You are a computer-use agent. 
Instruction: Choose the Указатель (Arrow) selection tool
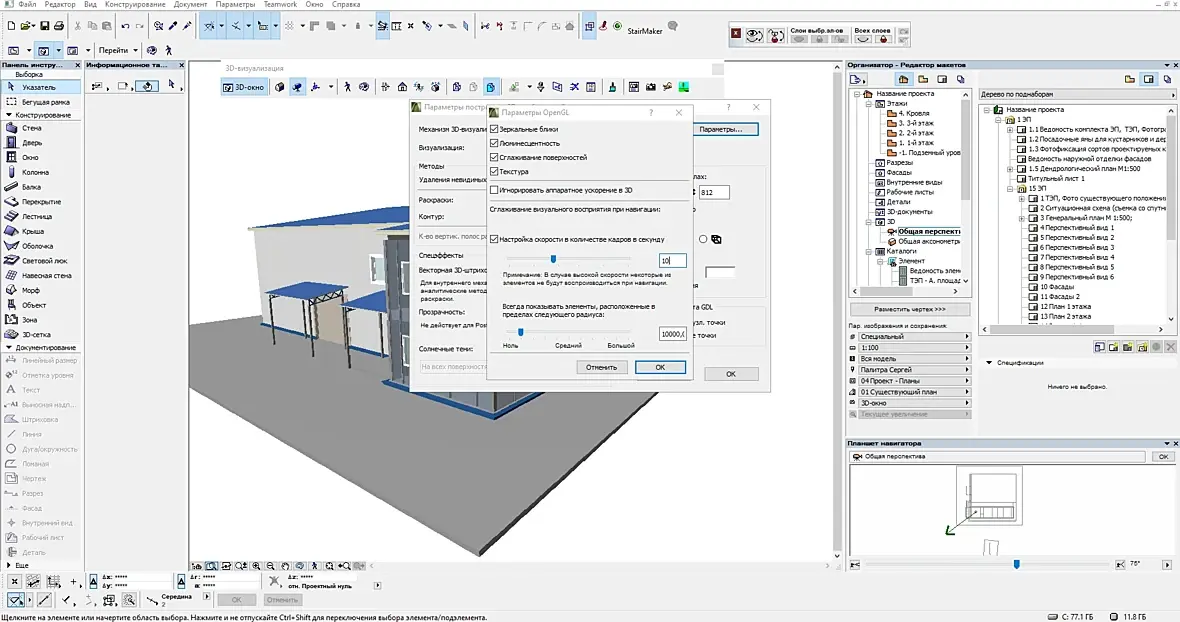[38, 87]
